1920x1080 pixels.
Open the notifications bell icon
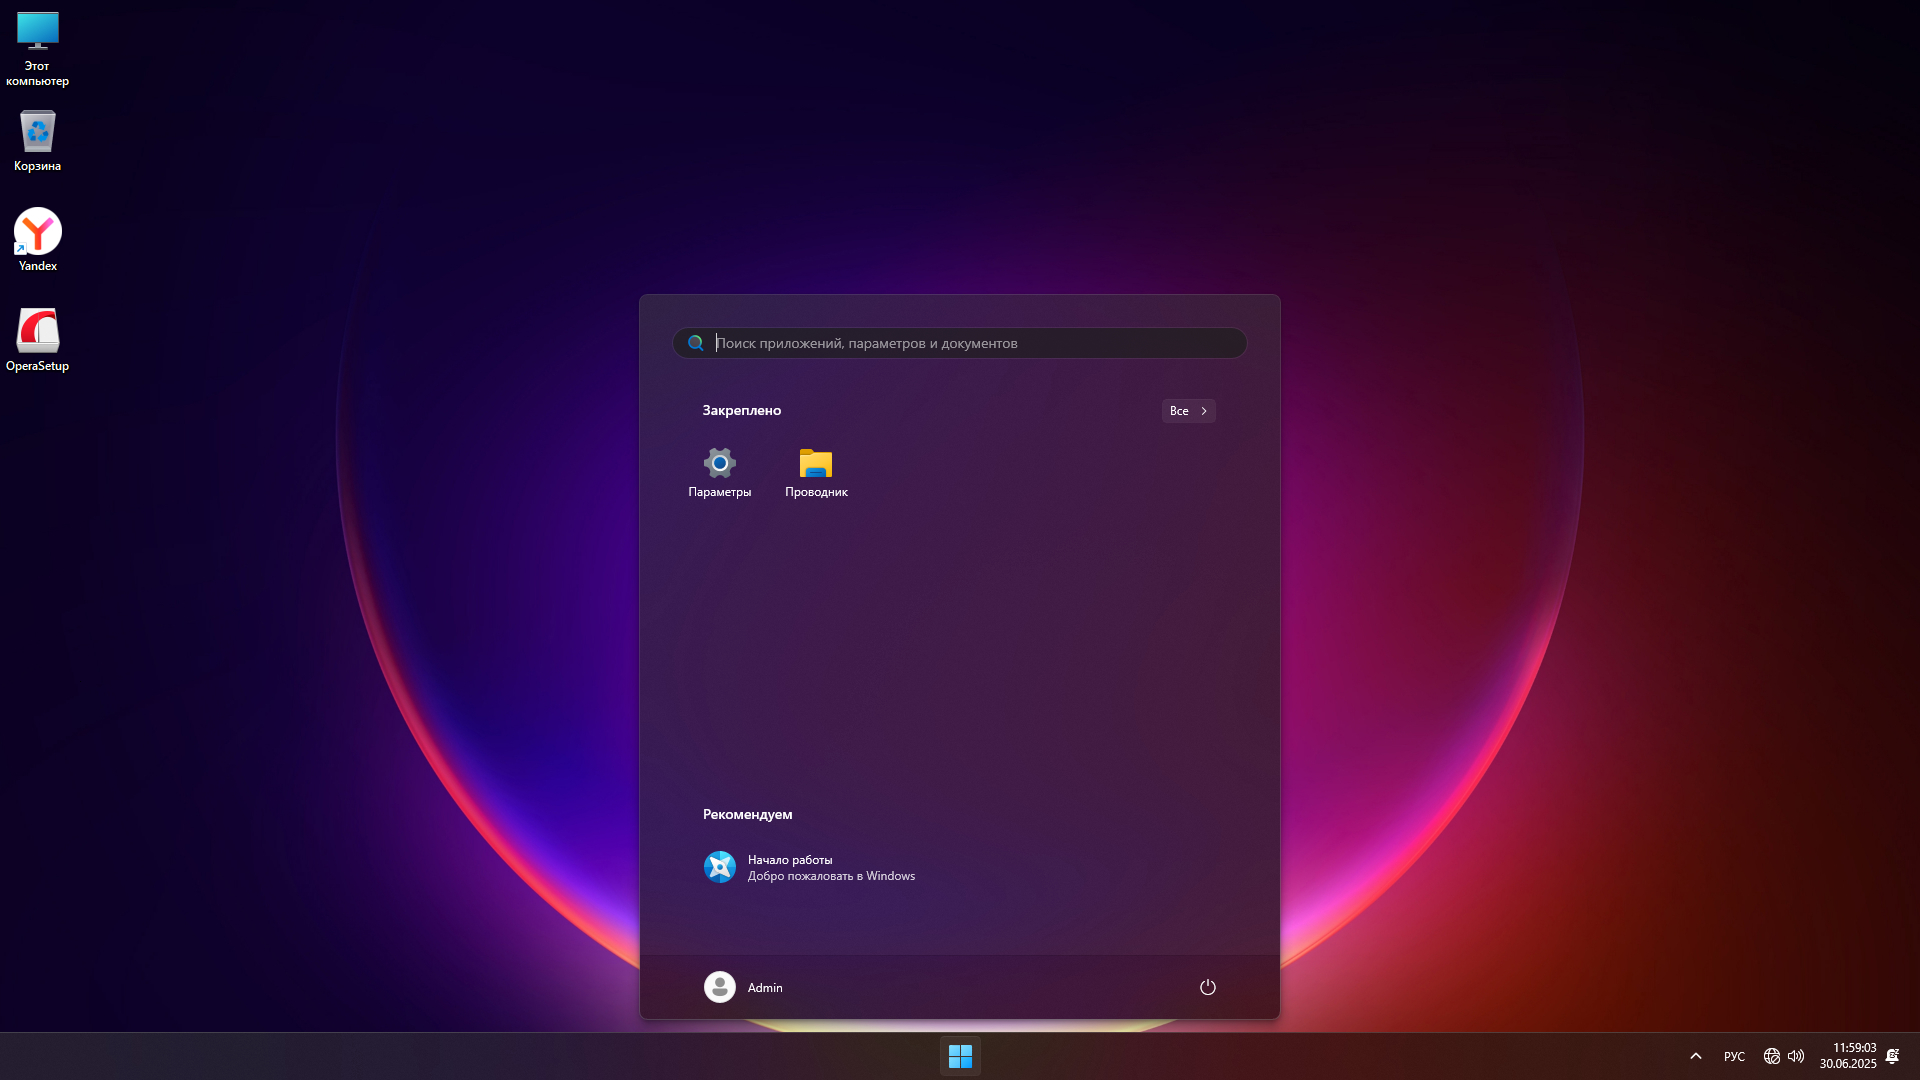pyautogui.click(x=1892, y=1056)
